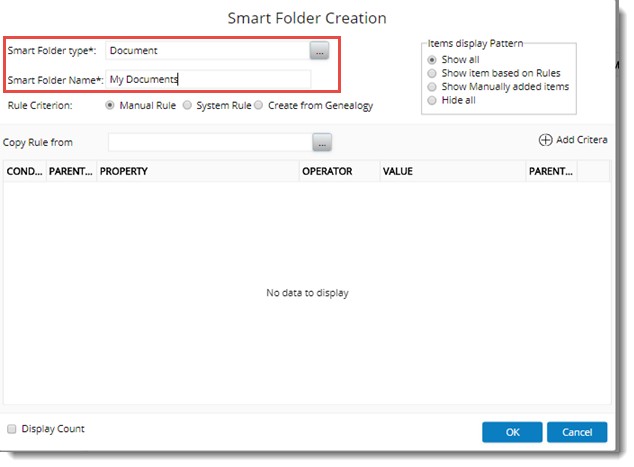The width and height of the screenshot is (634, 467).
Task: Click browse button next to Smart Folder type
Action: (319, 50)
